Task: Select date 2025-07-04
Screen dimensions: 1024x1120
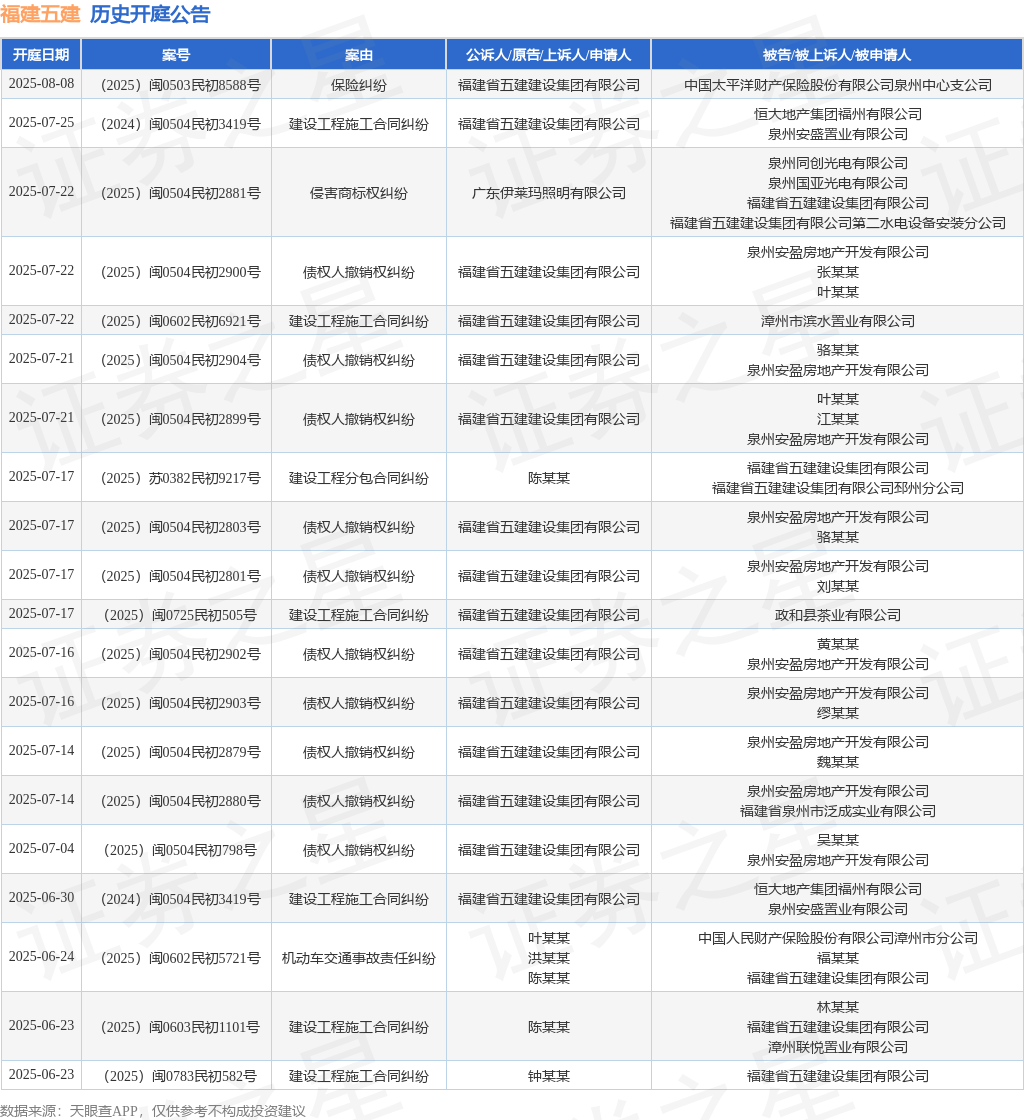Action: click(41, 849)
